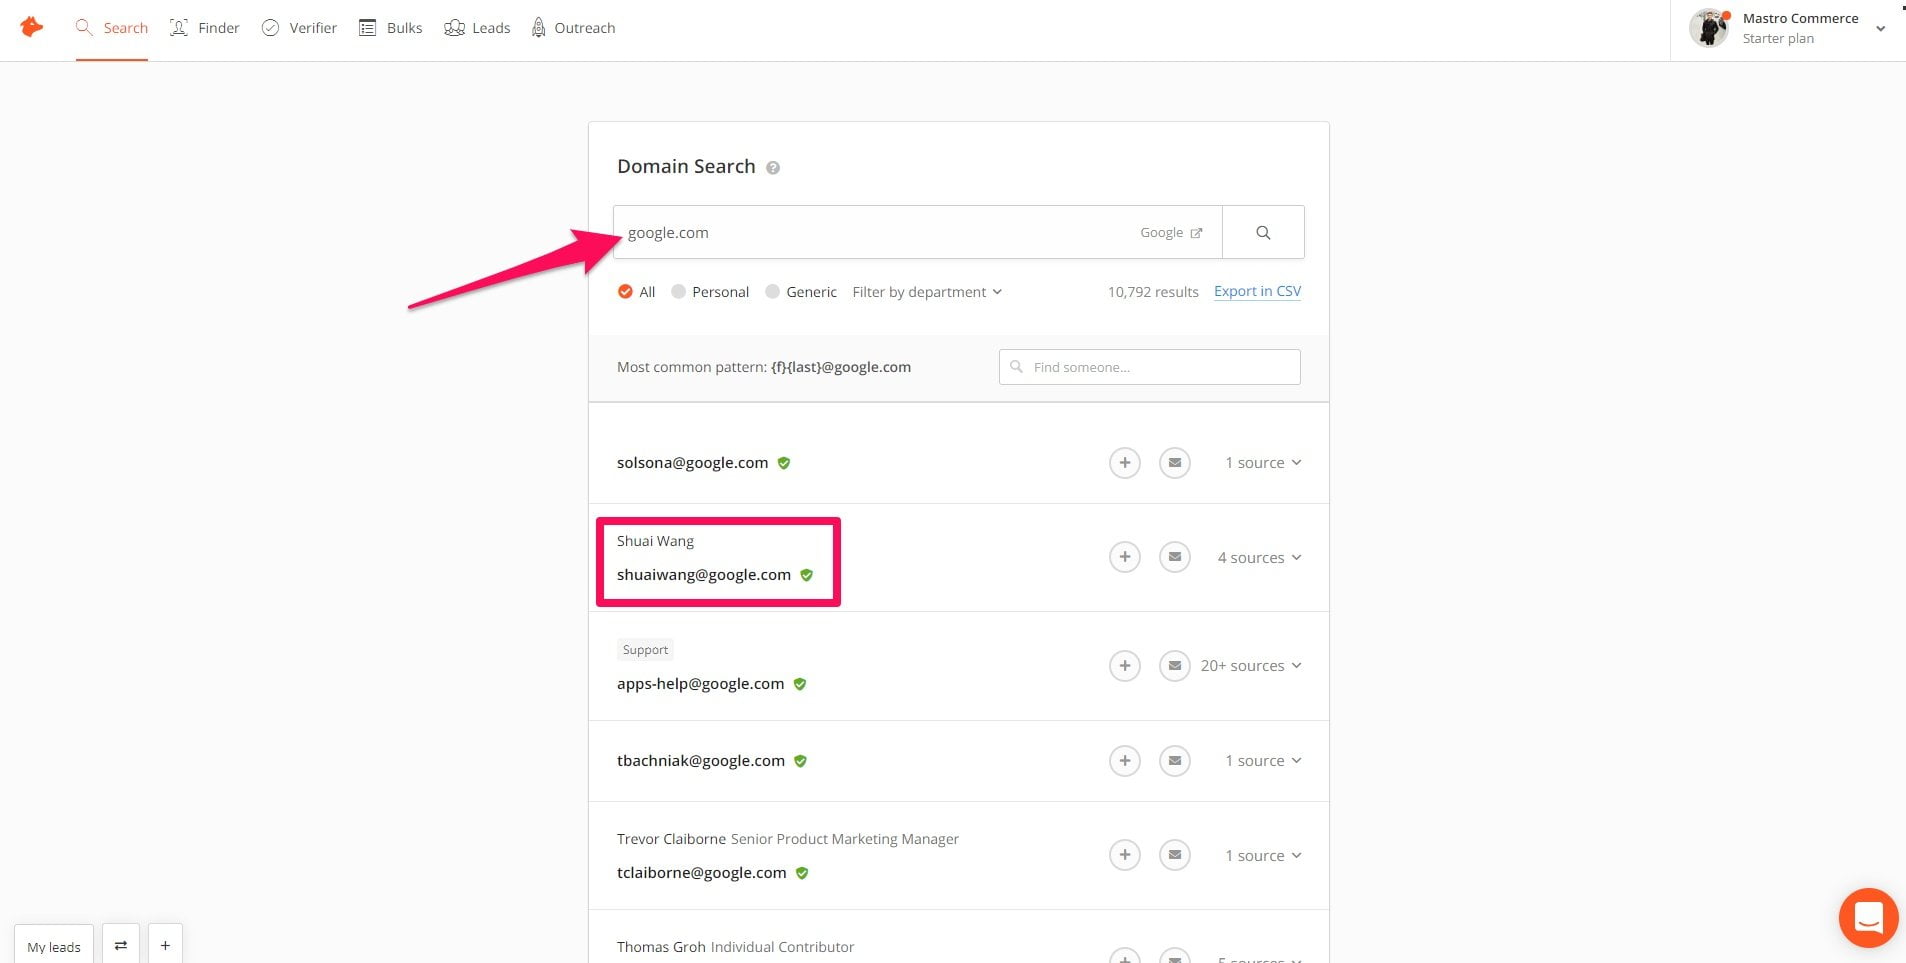Click envelope icon for apps-help@google.com
The height and width of the screenshot is (963, 1906).
(x=1175, y=666)
